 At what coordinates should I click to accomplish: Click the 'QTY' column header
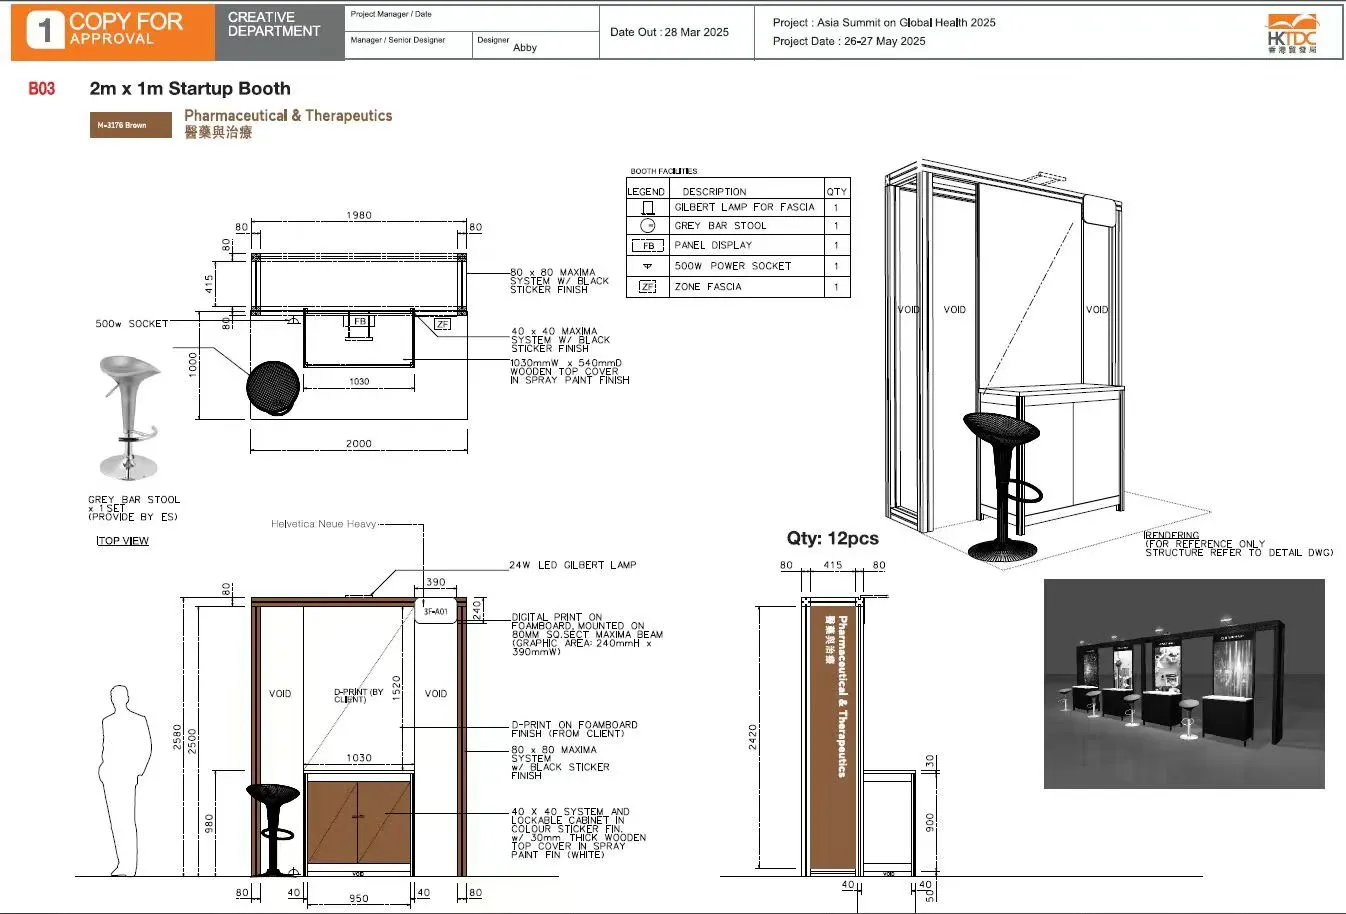tap(836, 191)
